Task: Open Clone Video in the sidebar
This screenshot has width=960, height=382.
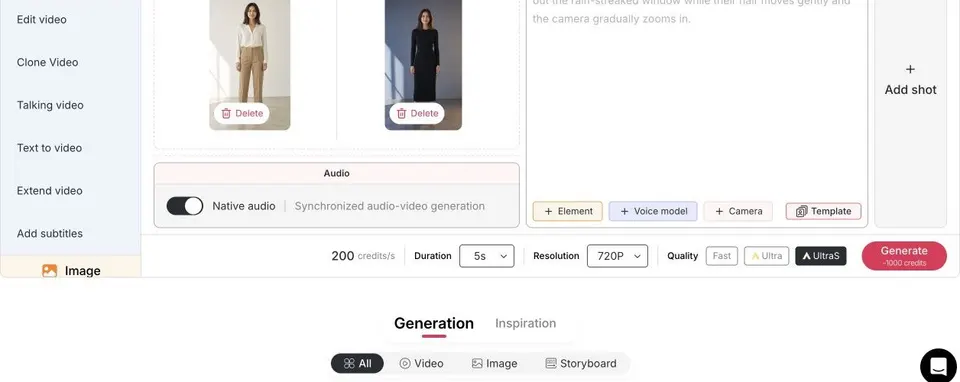Action: (x=47, y=62)
